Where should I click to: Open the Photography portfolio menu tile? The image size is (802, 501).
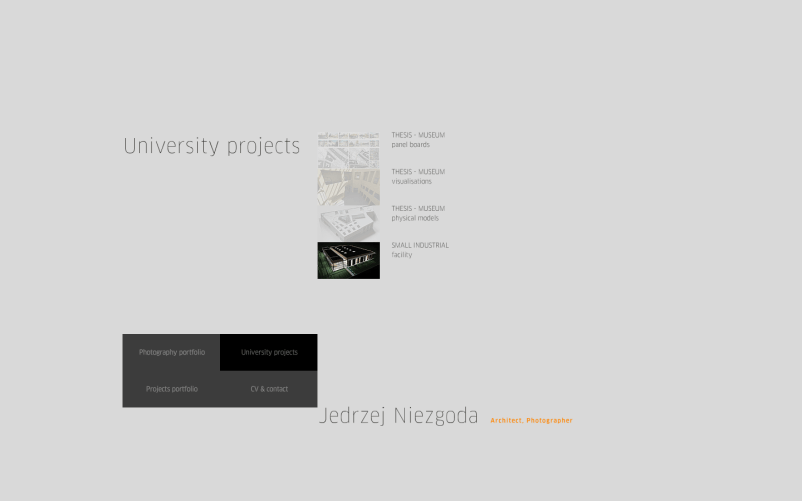click(171, 352)
